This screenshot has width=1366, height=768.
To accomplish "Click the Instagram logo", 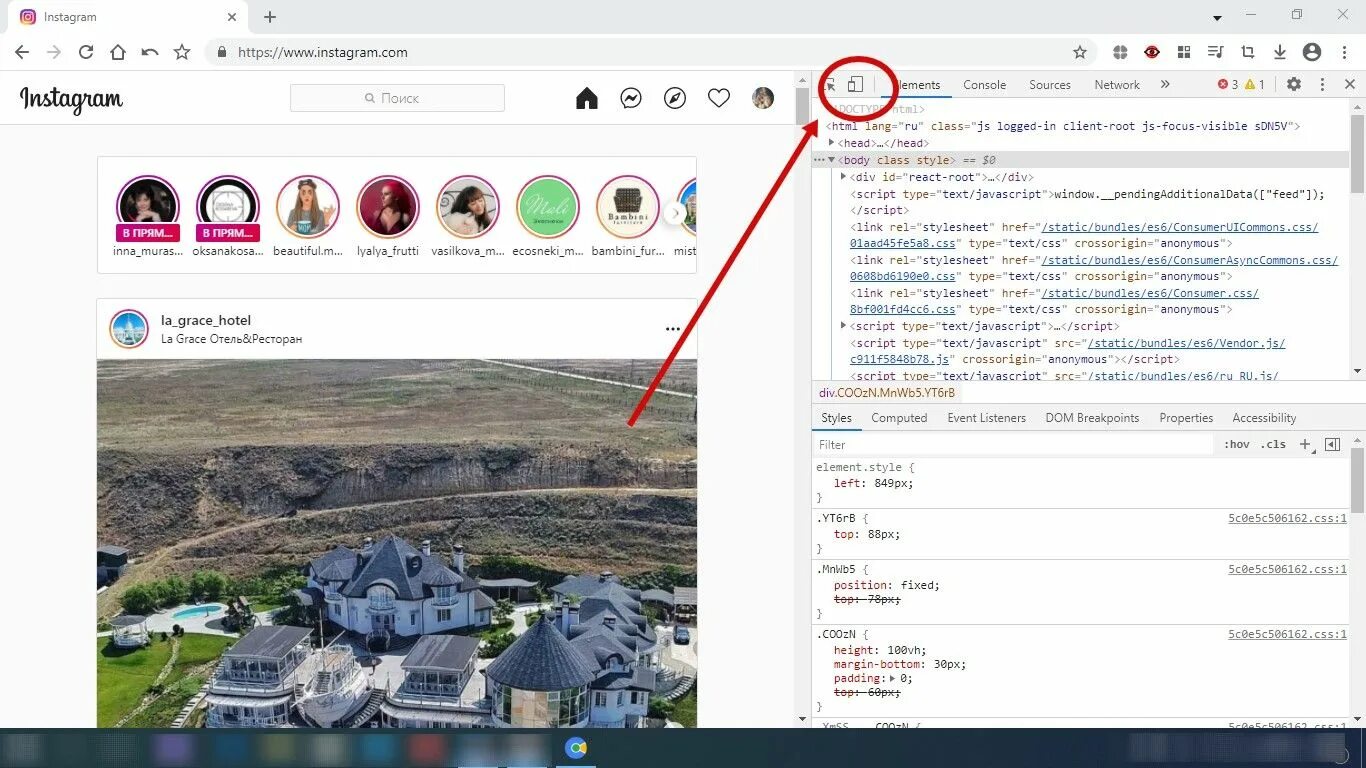I will (x=71, y=99).
